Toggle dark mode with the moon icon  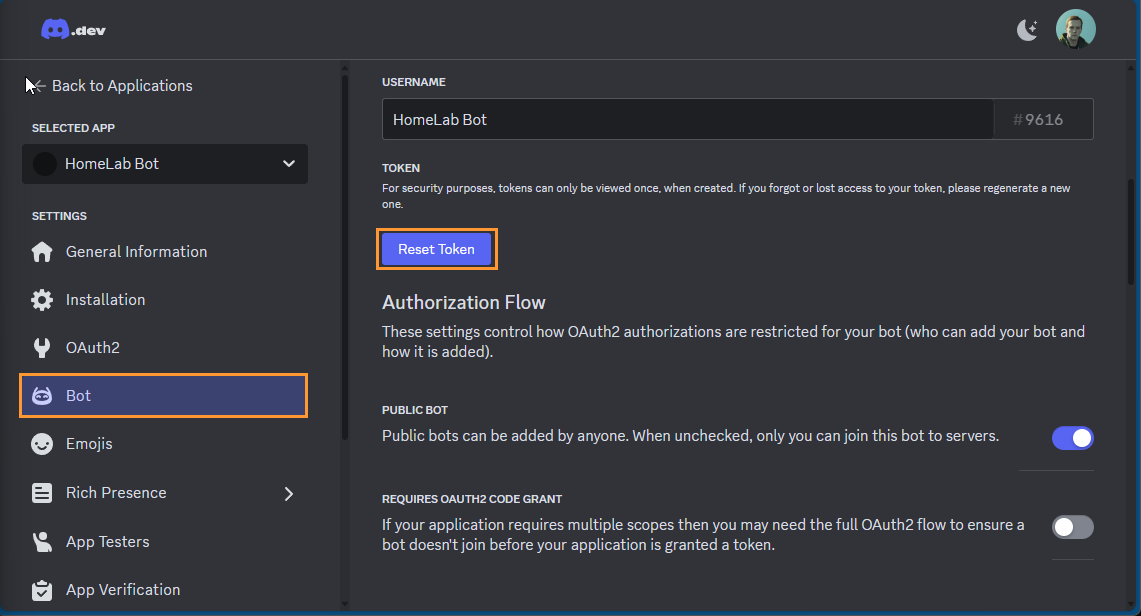tap(1027, 30)
